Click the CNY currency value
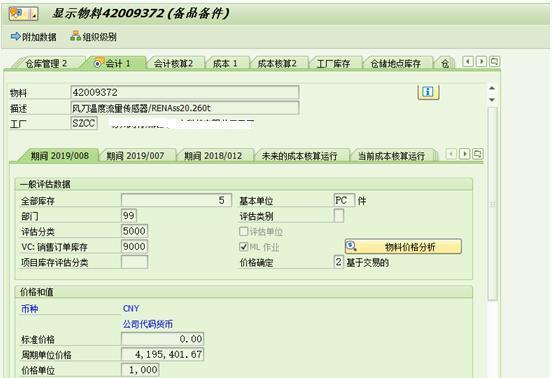Screen dimensions: 552x378 click(x=131, y=309)
